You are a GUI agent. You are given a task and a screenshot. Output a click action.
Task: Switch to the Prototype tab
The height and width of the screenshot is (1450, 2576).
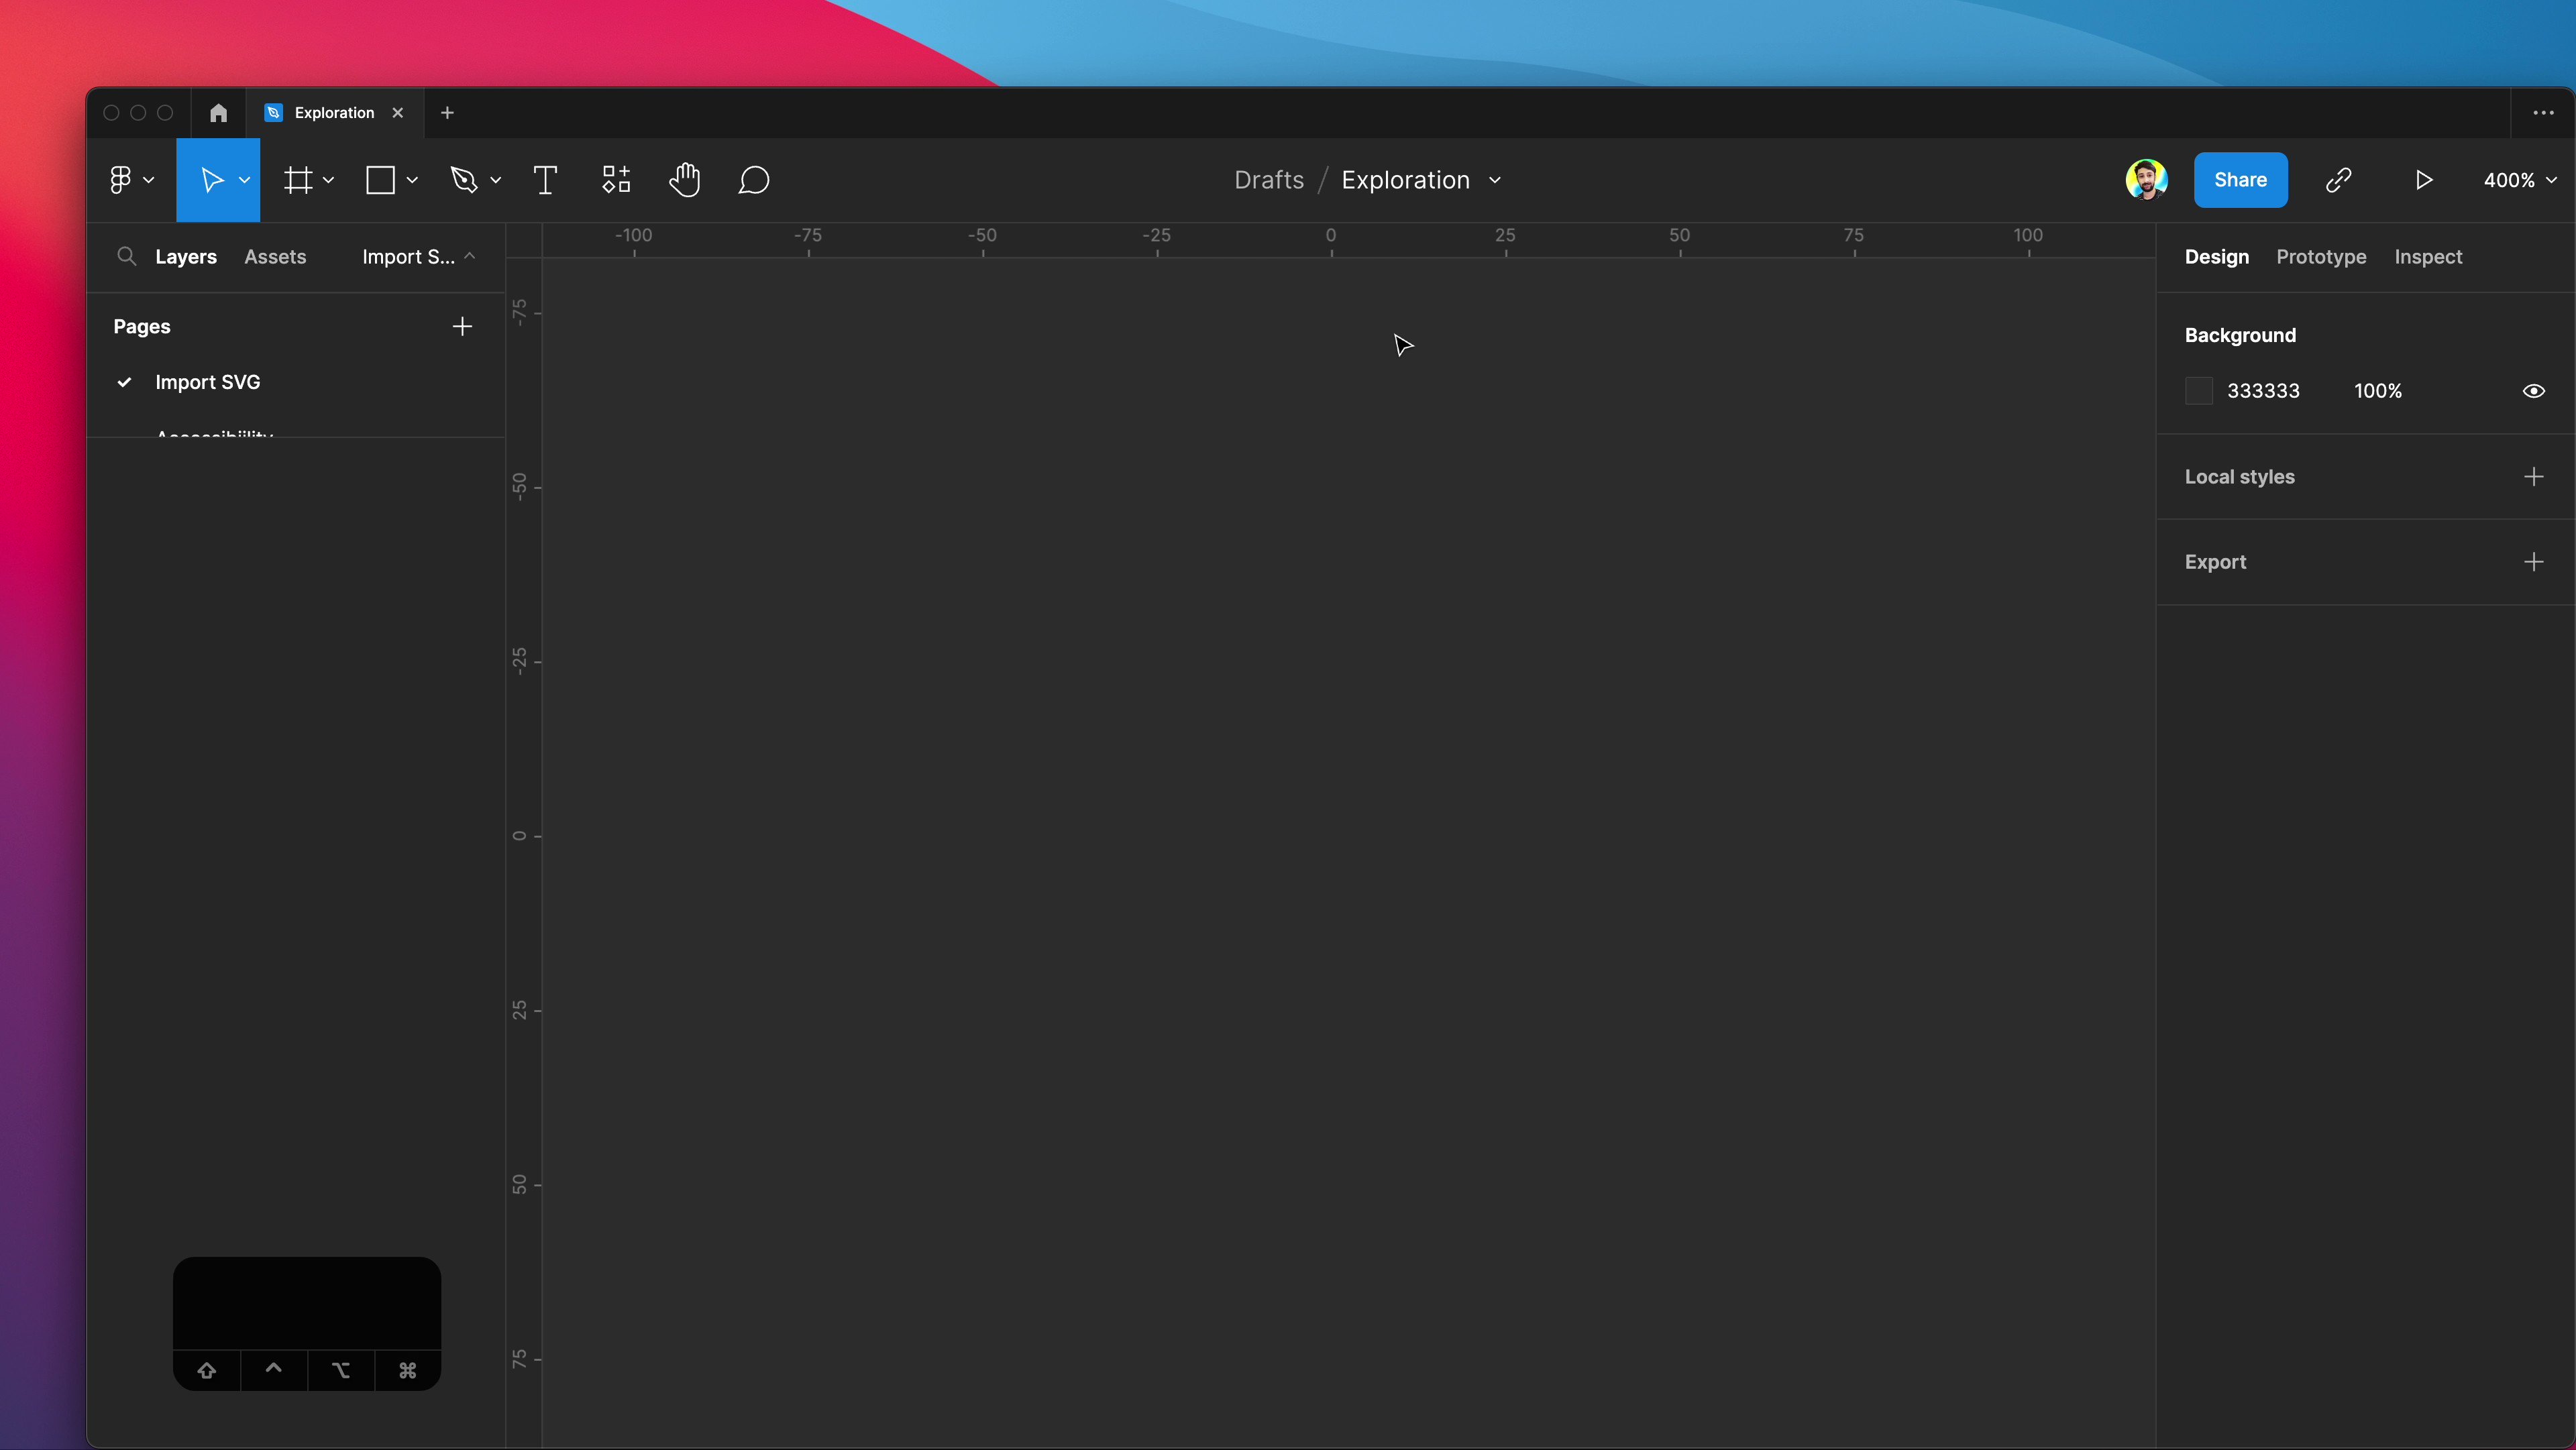pos(2321,257)
